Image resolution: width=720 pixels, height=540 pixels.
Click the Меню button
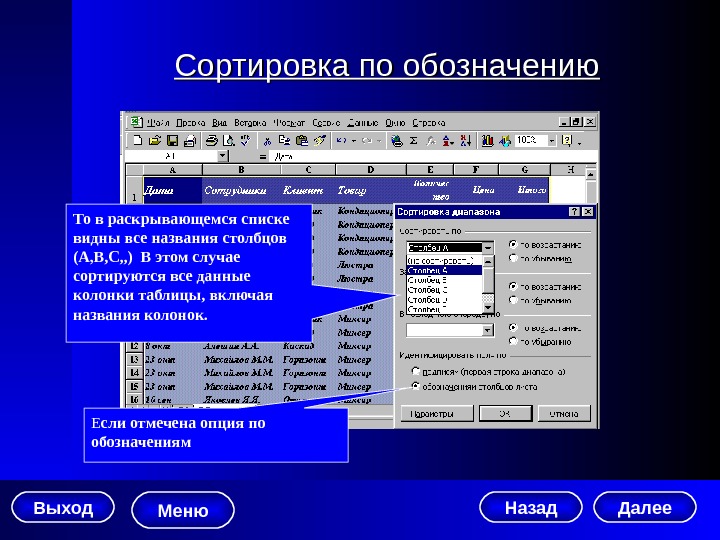[x=183, y=510]
